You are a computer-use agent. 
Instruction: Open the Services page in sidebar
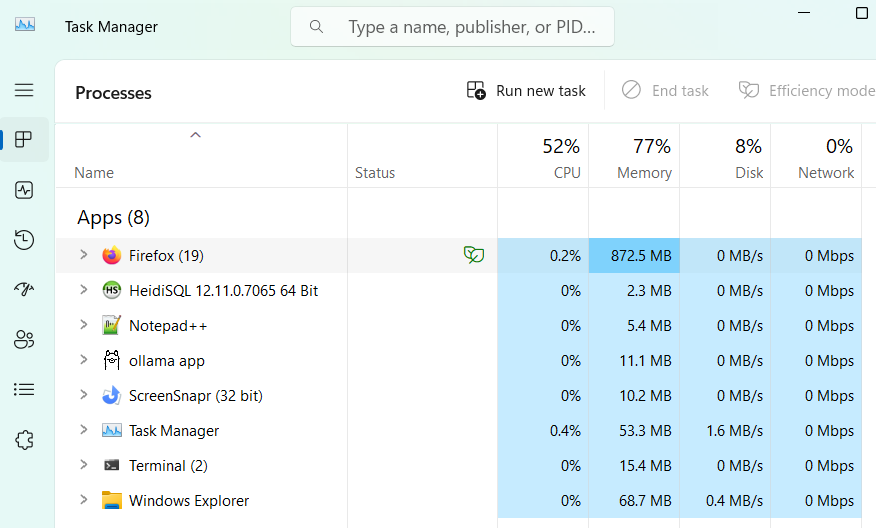(x=24, y=440)
